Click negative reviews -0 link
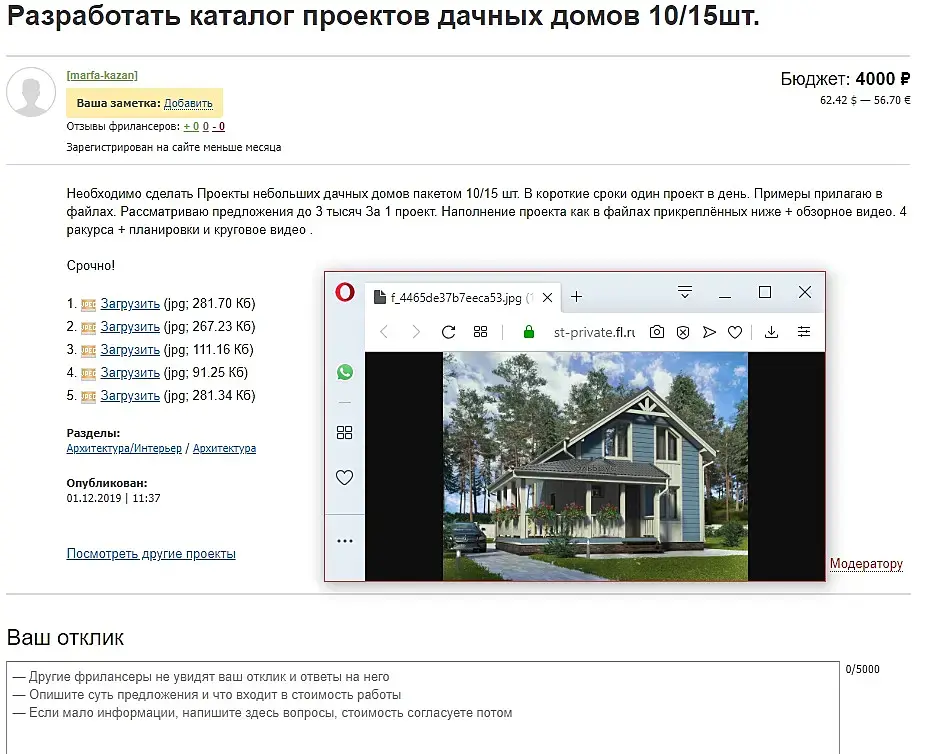This screenshot has height=754, width=932. pos(219,127)
